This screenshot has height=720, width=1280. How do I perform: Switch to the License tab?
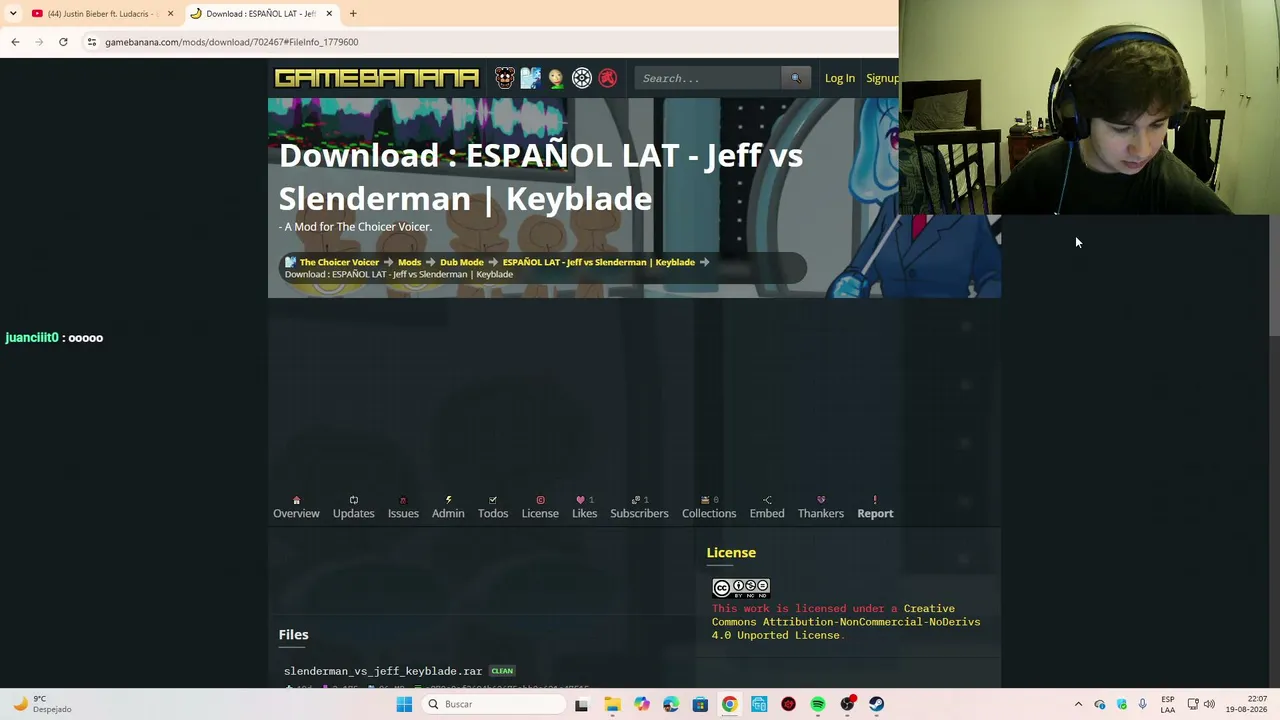point(540,507)
